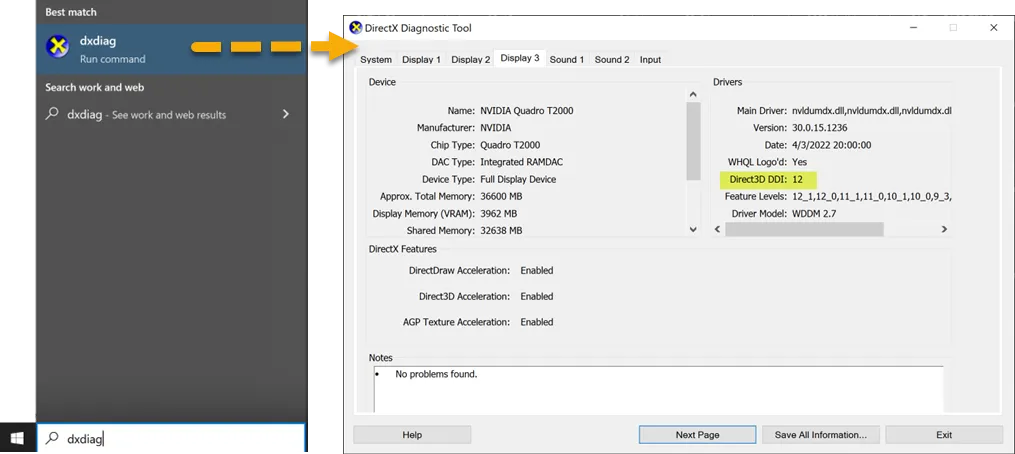Switch to the Display 1 tab

click(x=421, y=60)
